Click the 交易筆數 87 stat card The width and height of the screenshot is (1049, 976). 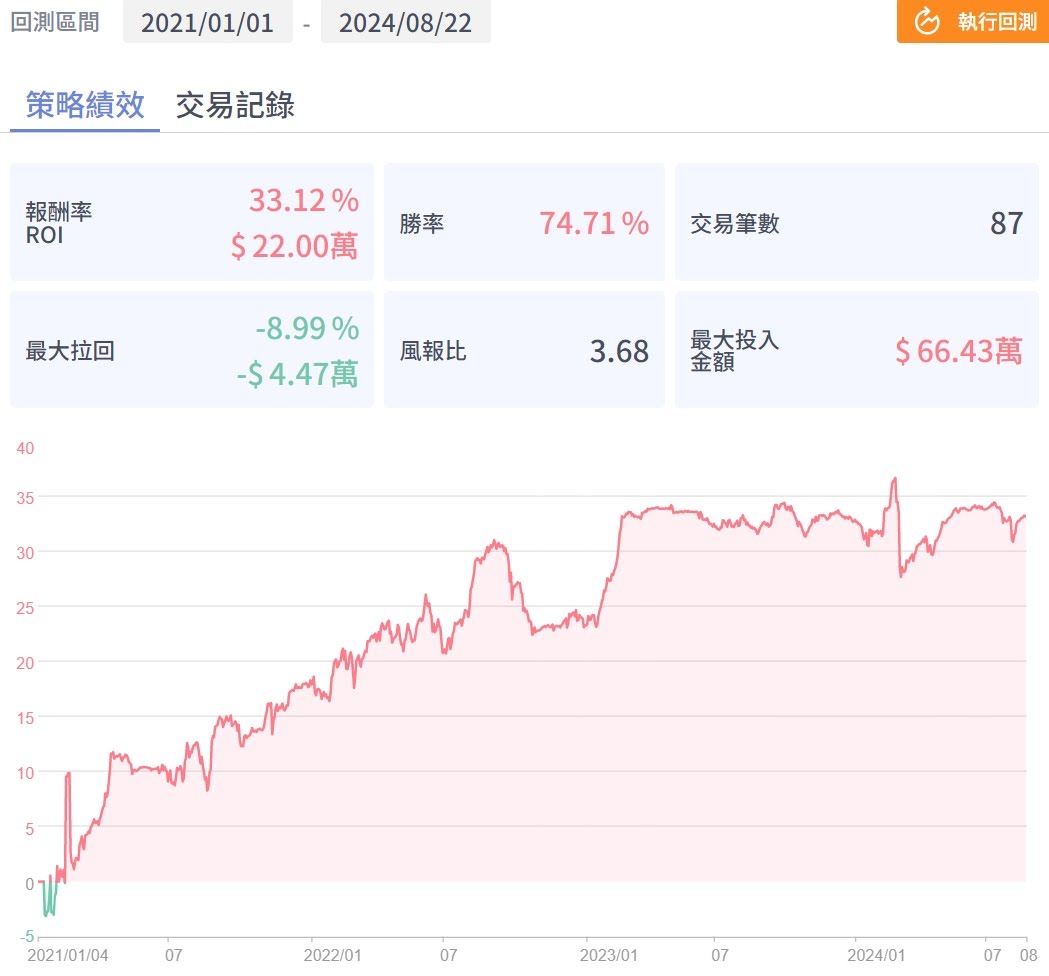pyautogui.click(x=856, y=222)
